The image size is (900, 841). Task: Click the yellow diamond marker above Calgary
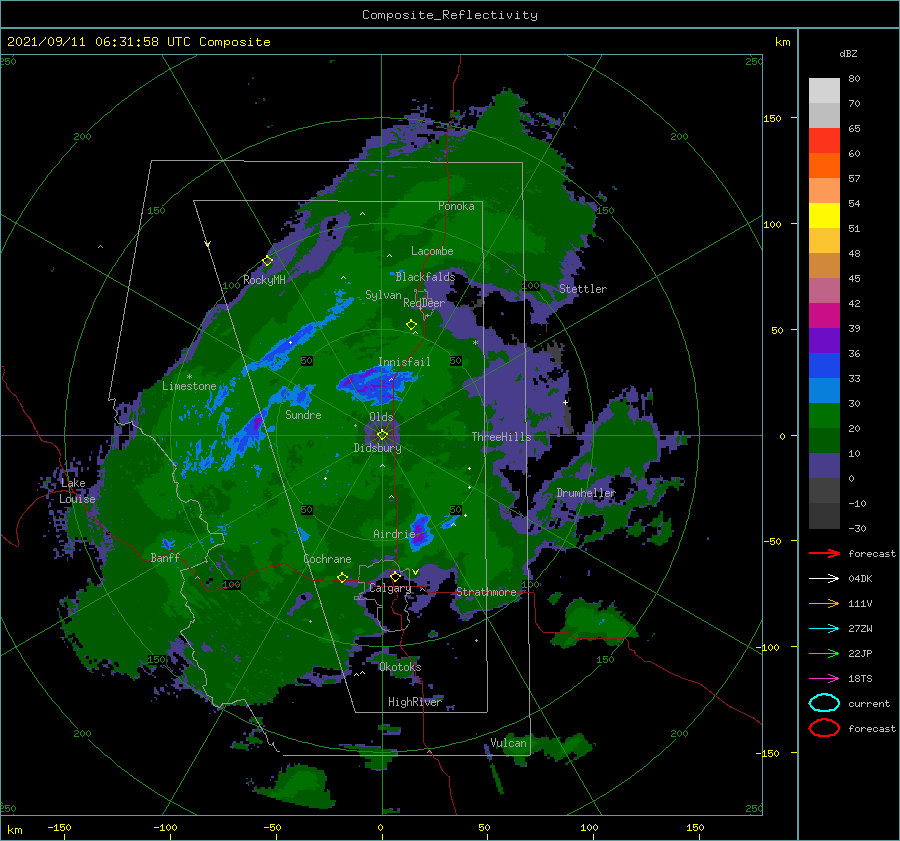(x=395, y=576)
